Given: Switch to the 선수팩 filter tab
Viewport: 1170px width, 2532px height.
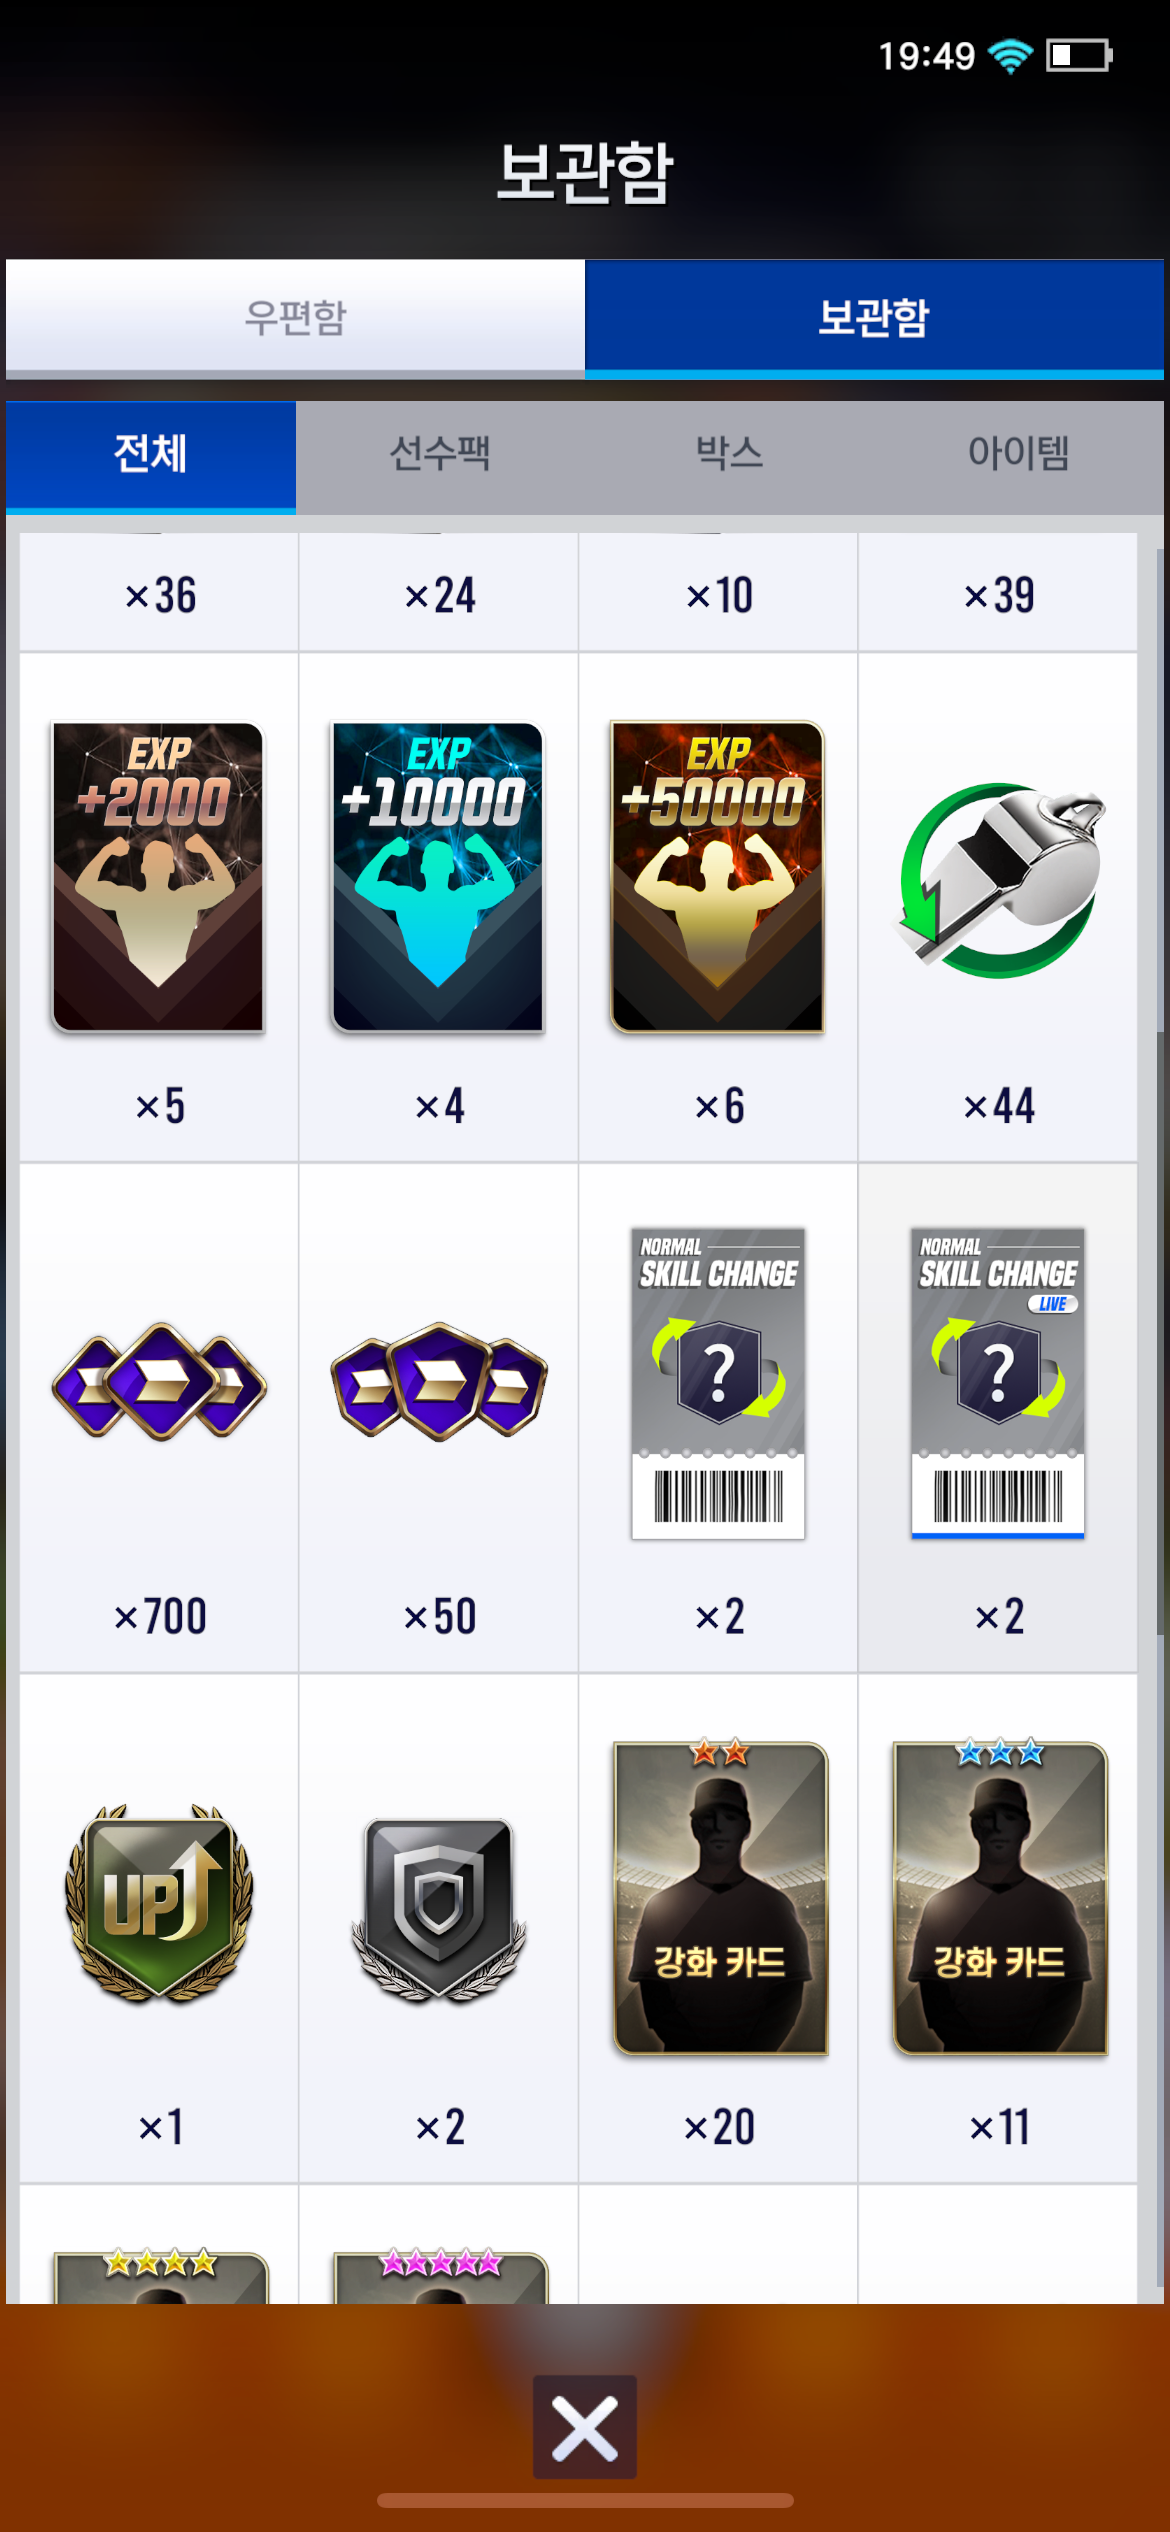Looking at the screenshot, I should 440,455.
